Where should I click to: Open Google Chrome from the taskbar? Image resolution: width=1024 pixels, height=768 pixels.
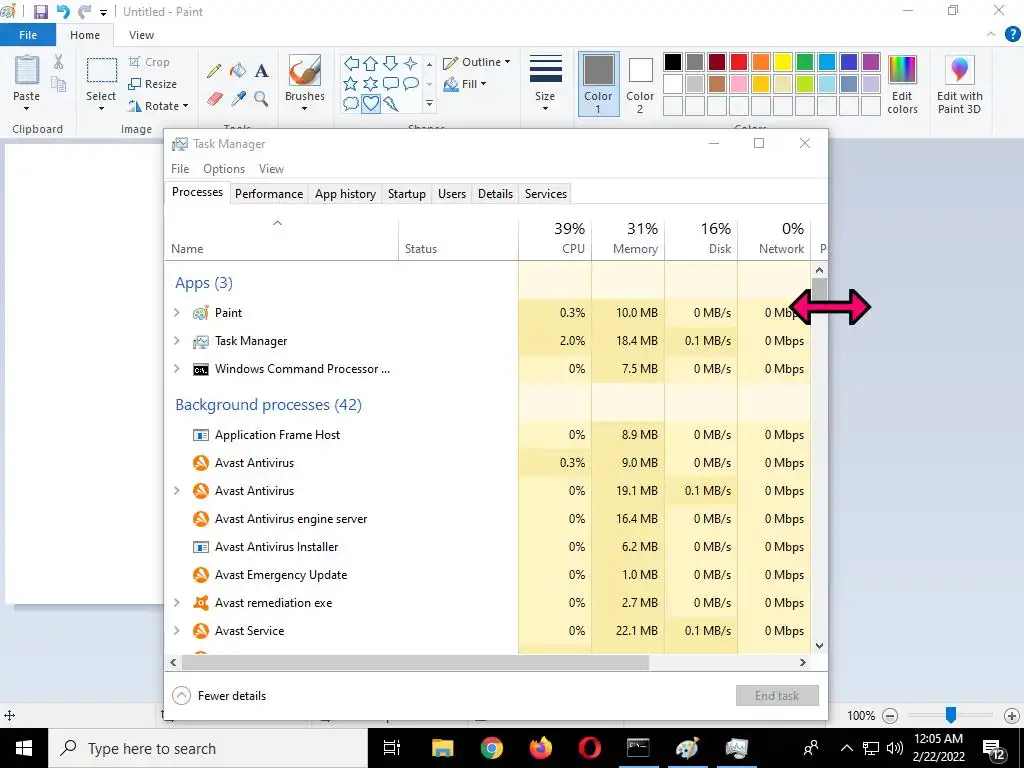point(492,748)
